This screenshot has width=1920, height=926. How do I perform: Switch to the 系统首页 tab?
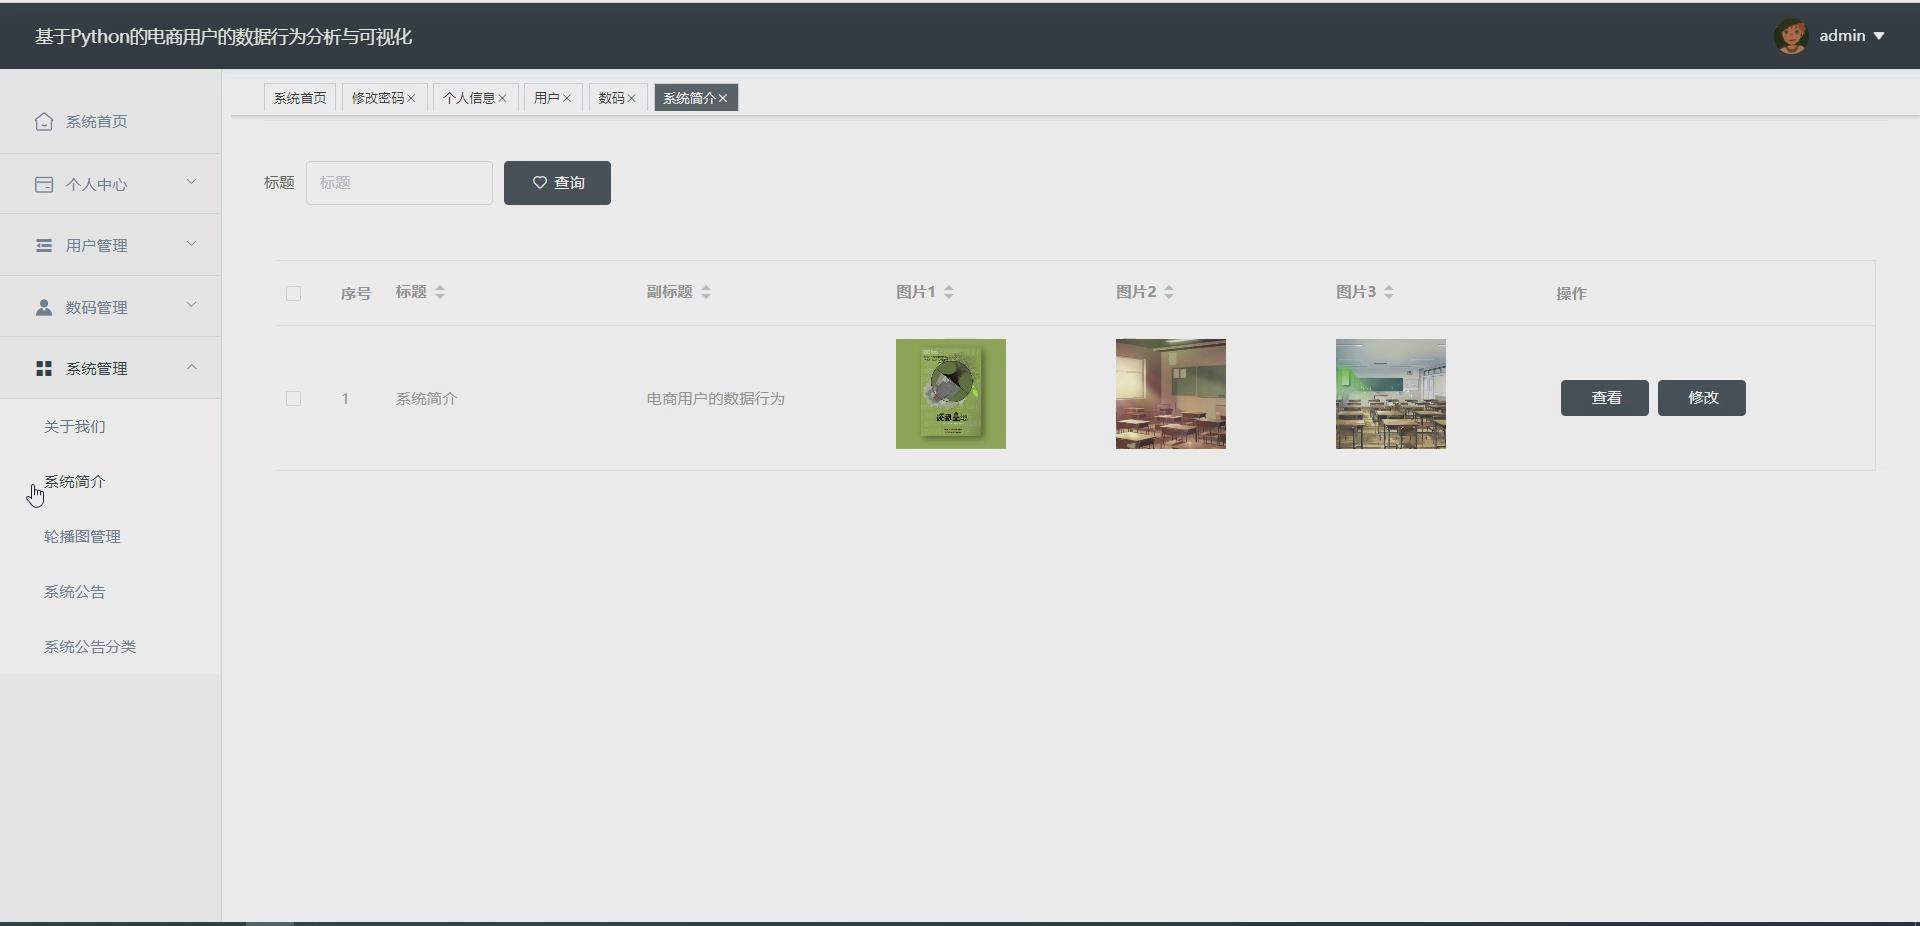[x=300, y=98]
